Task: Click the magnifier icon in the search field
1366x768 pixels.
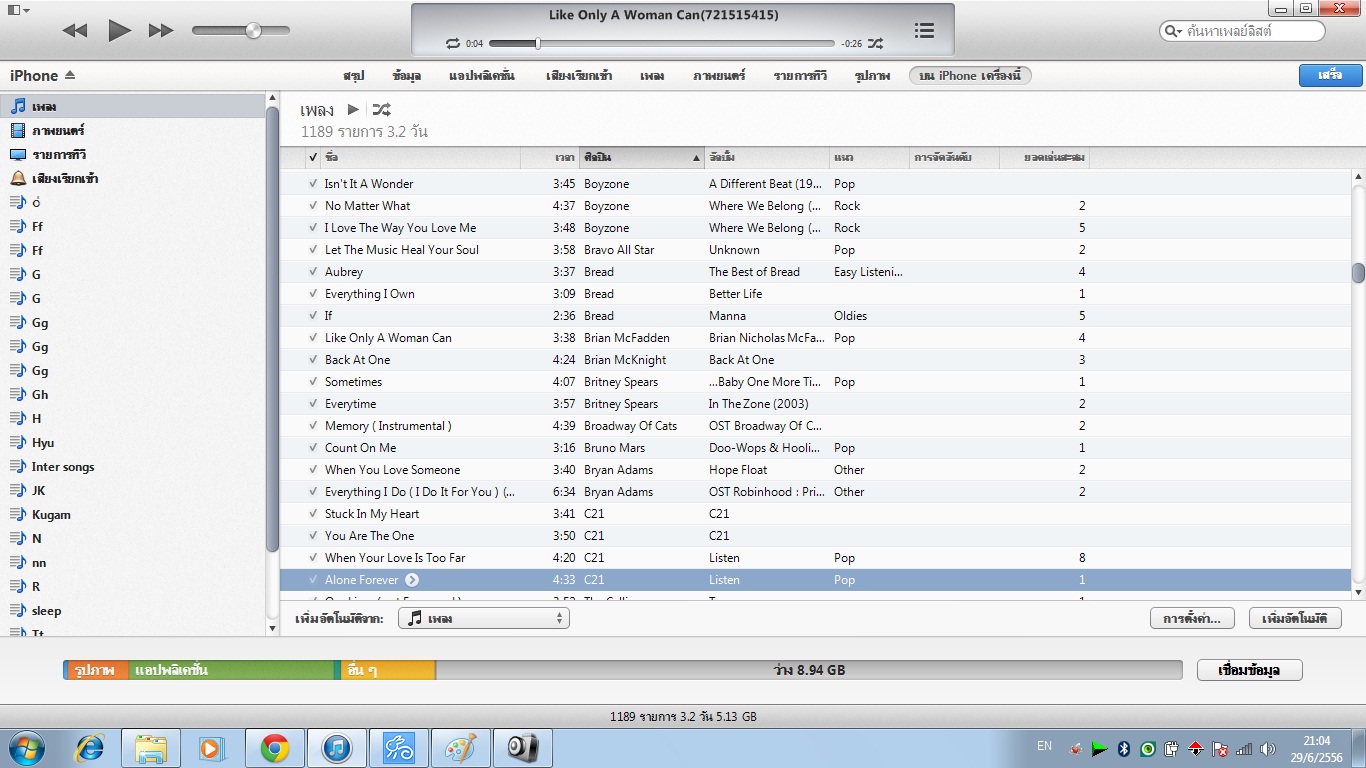Action: click(x=1173, y=32)
